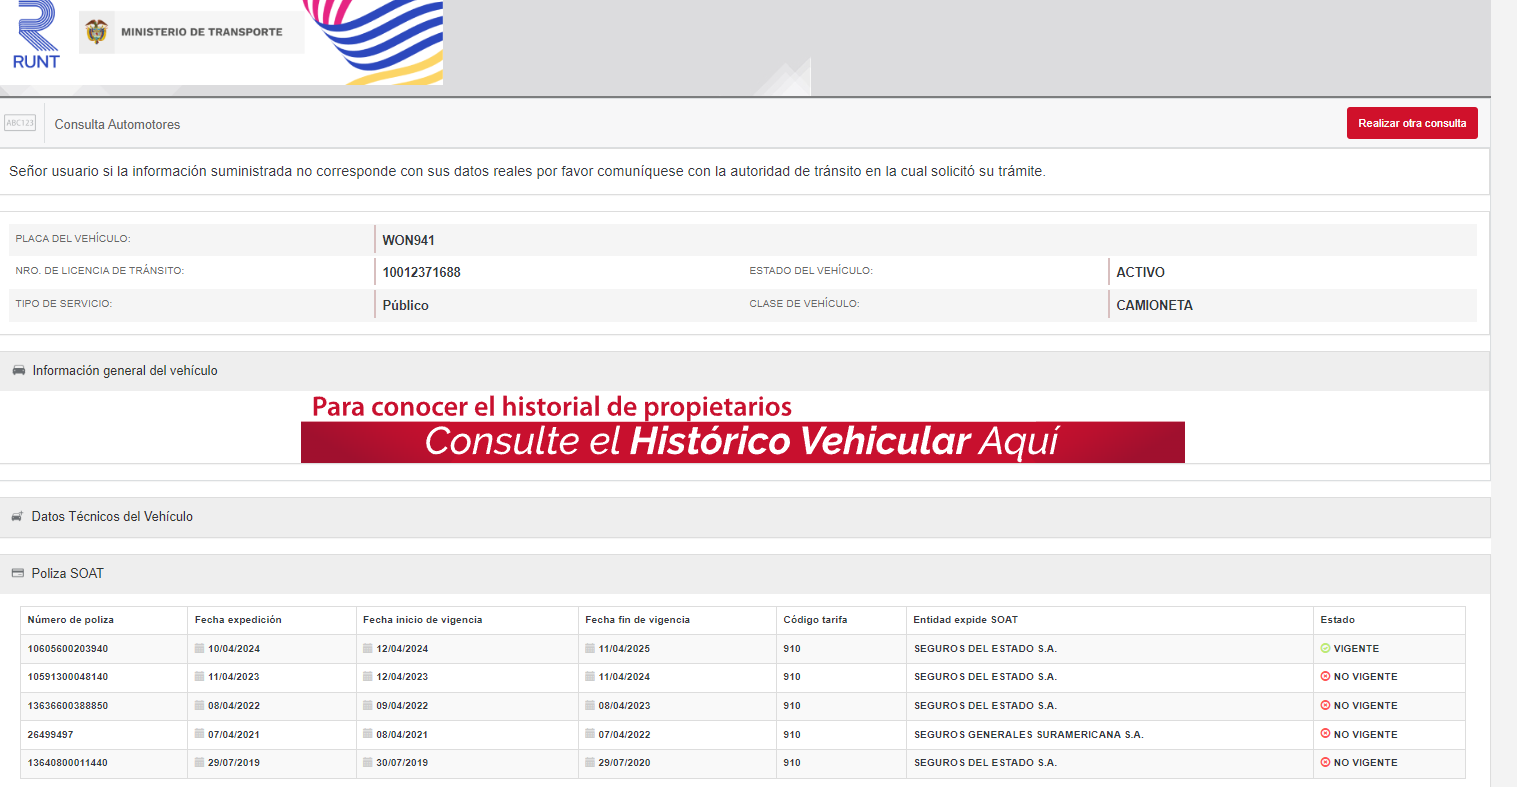The width and height of the screenshot is (1517, 787).
Task: Click the Fecha expedición column header
Action: [x=238, y=620]
